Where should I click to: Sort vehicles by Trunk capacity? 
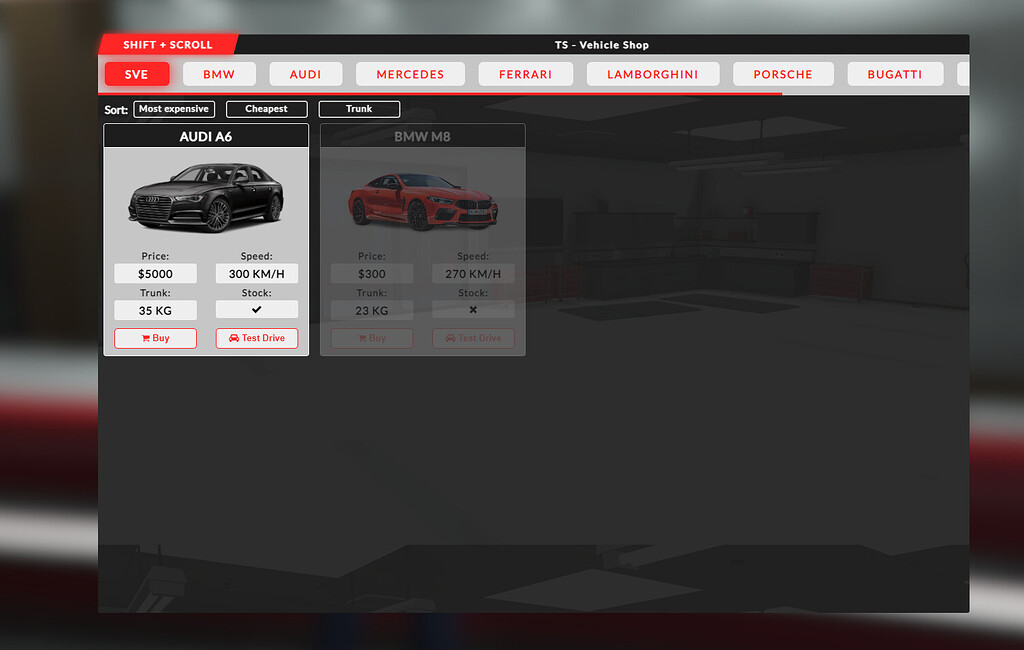tap(359, 108)
